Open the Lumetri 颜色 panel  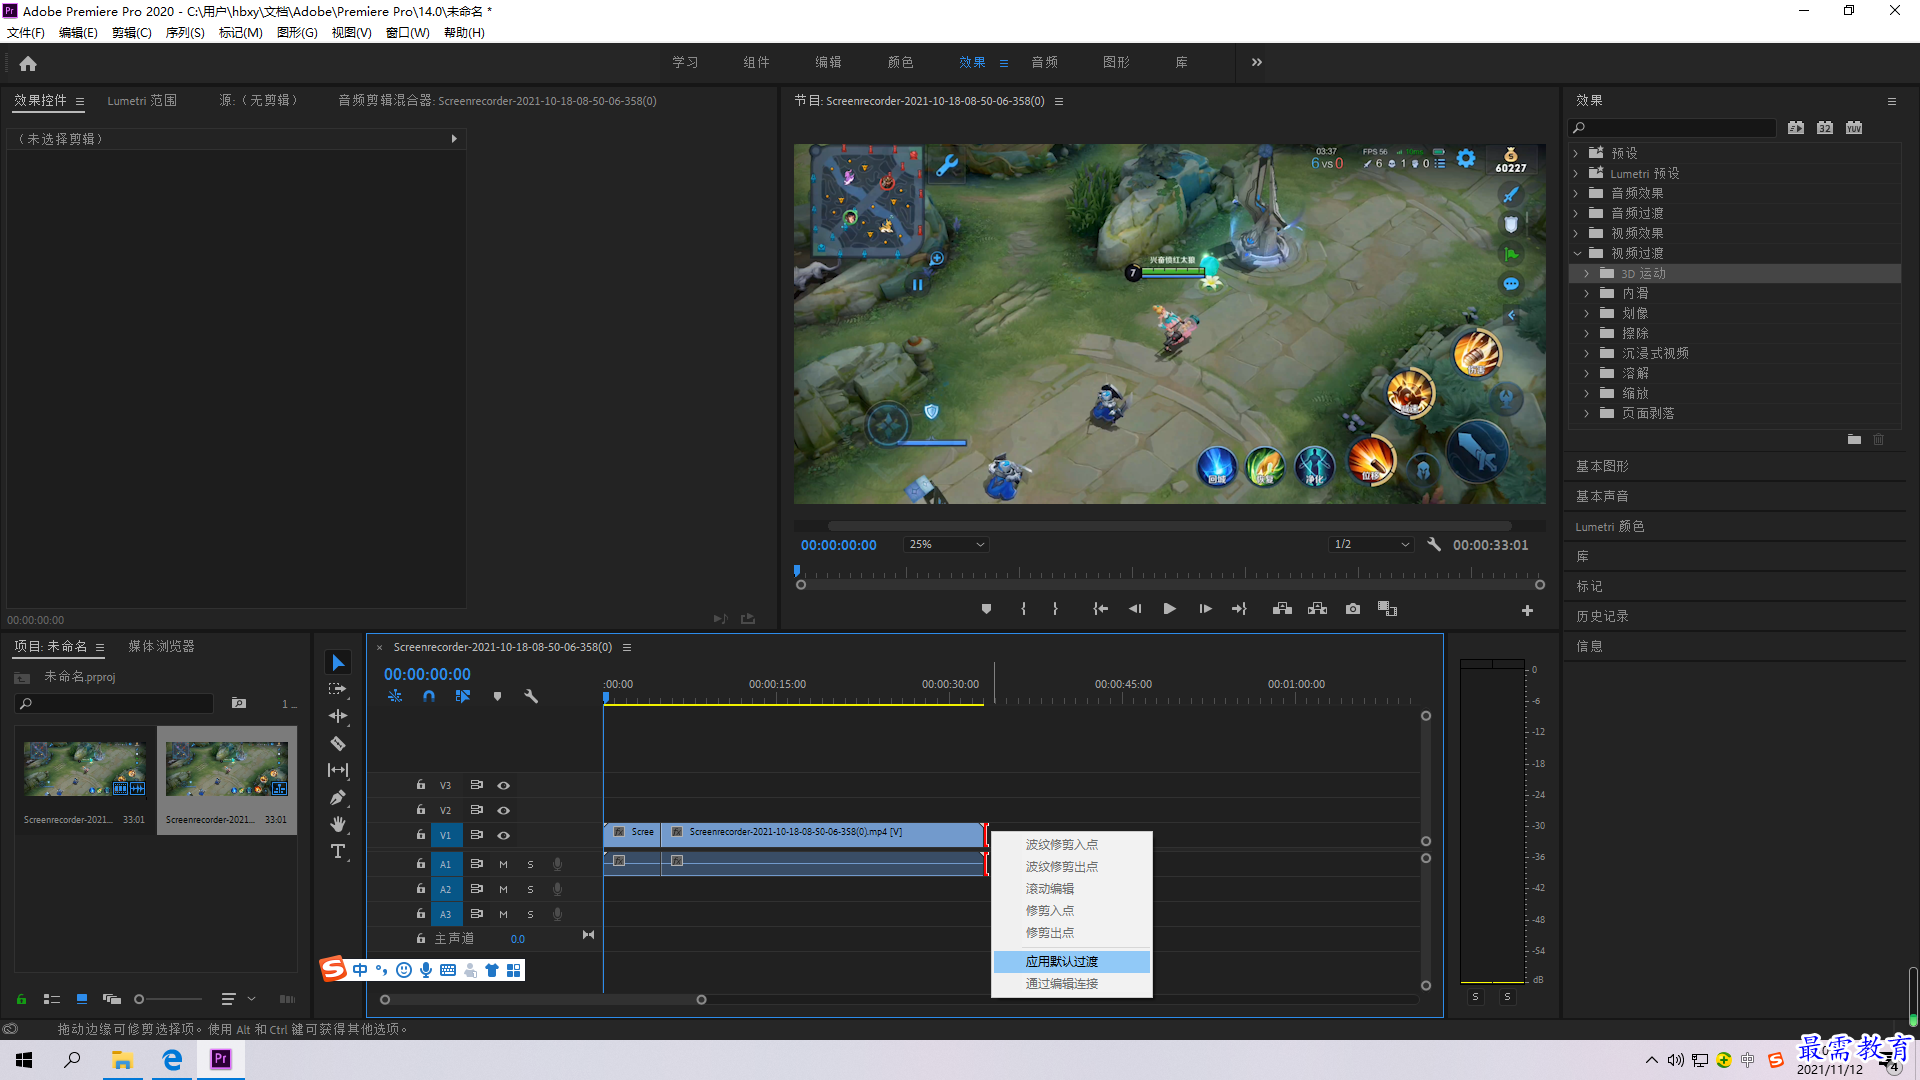1610,527
